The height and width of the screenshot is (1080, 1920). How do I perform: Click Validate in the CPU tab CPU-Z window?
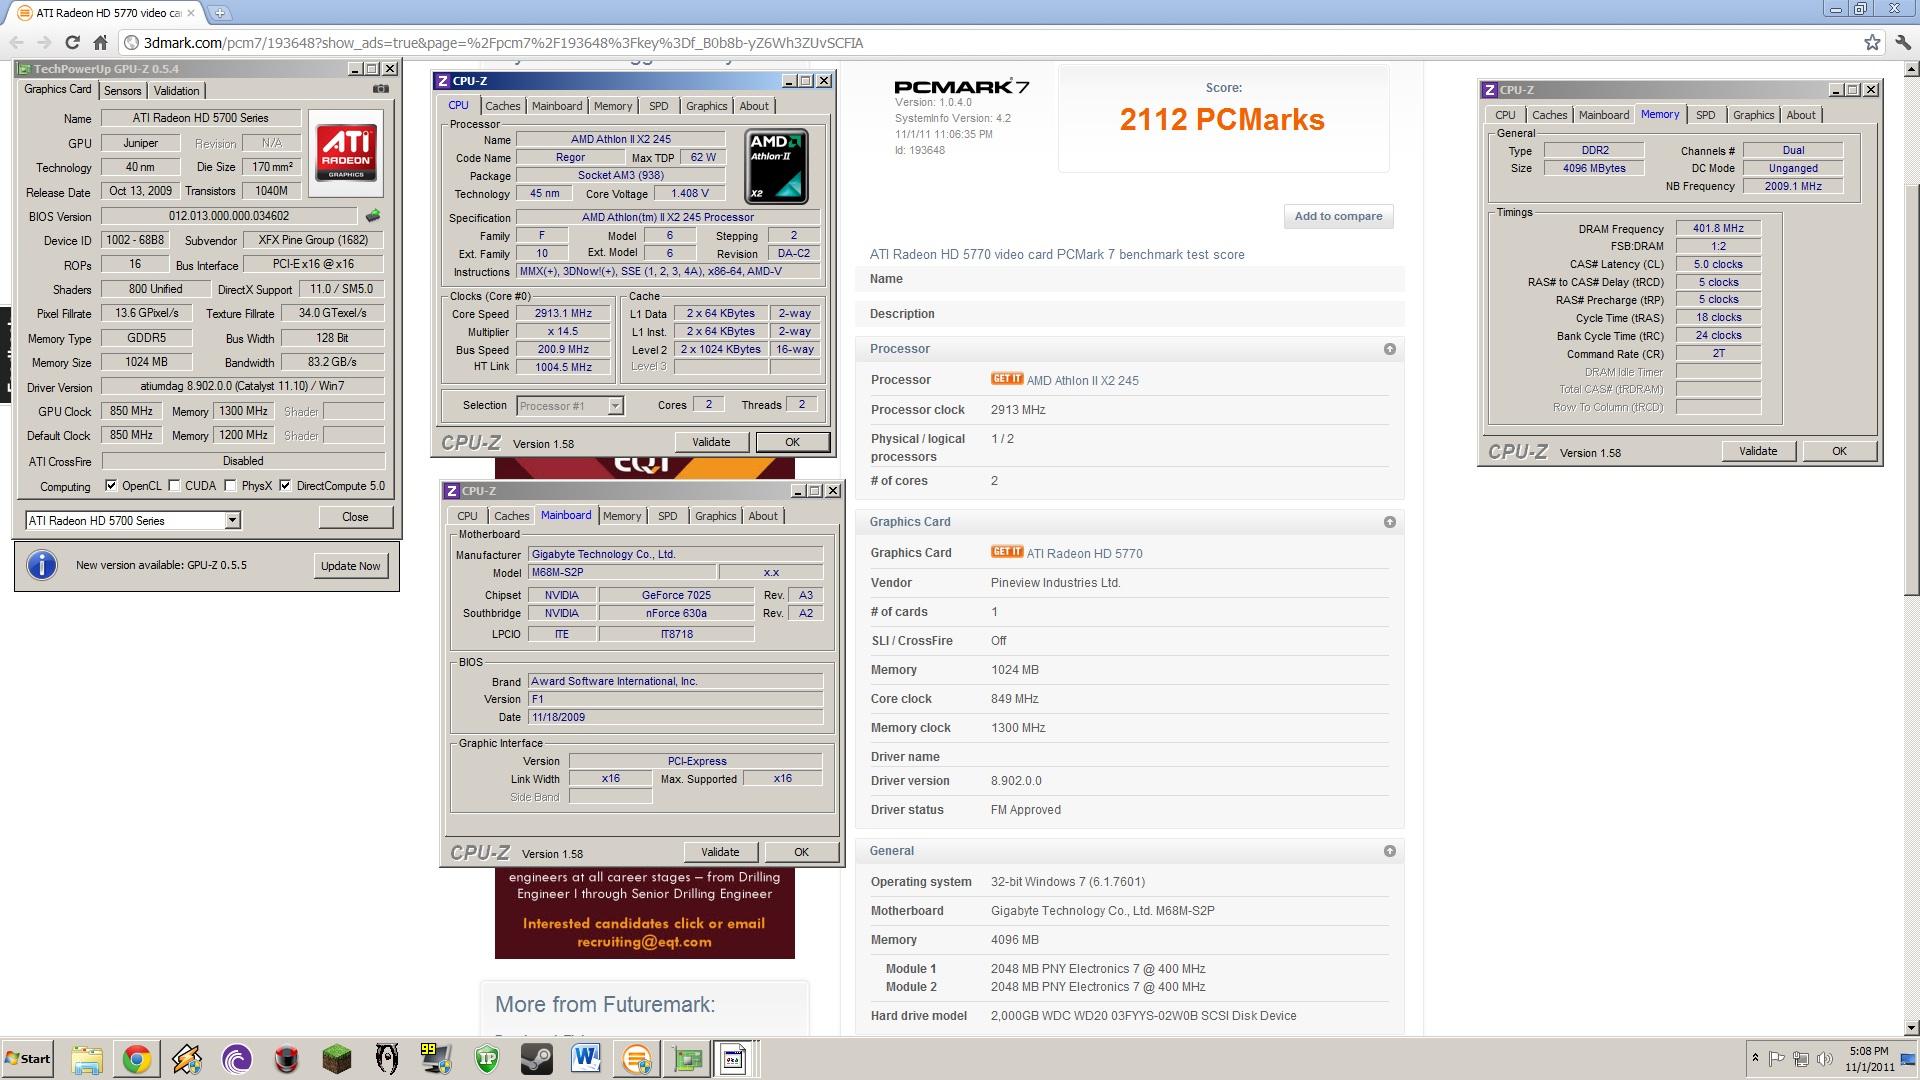point(711,442)
